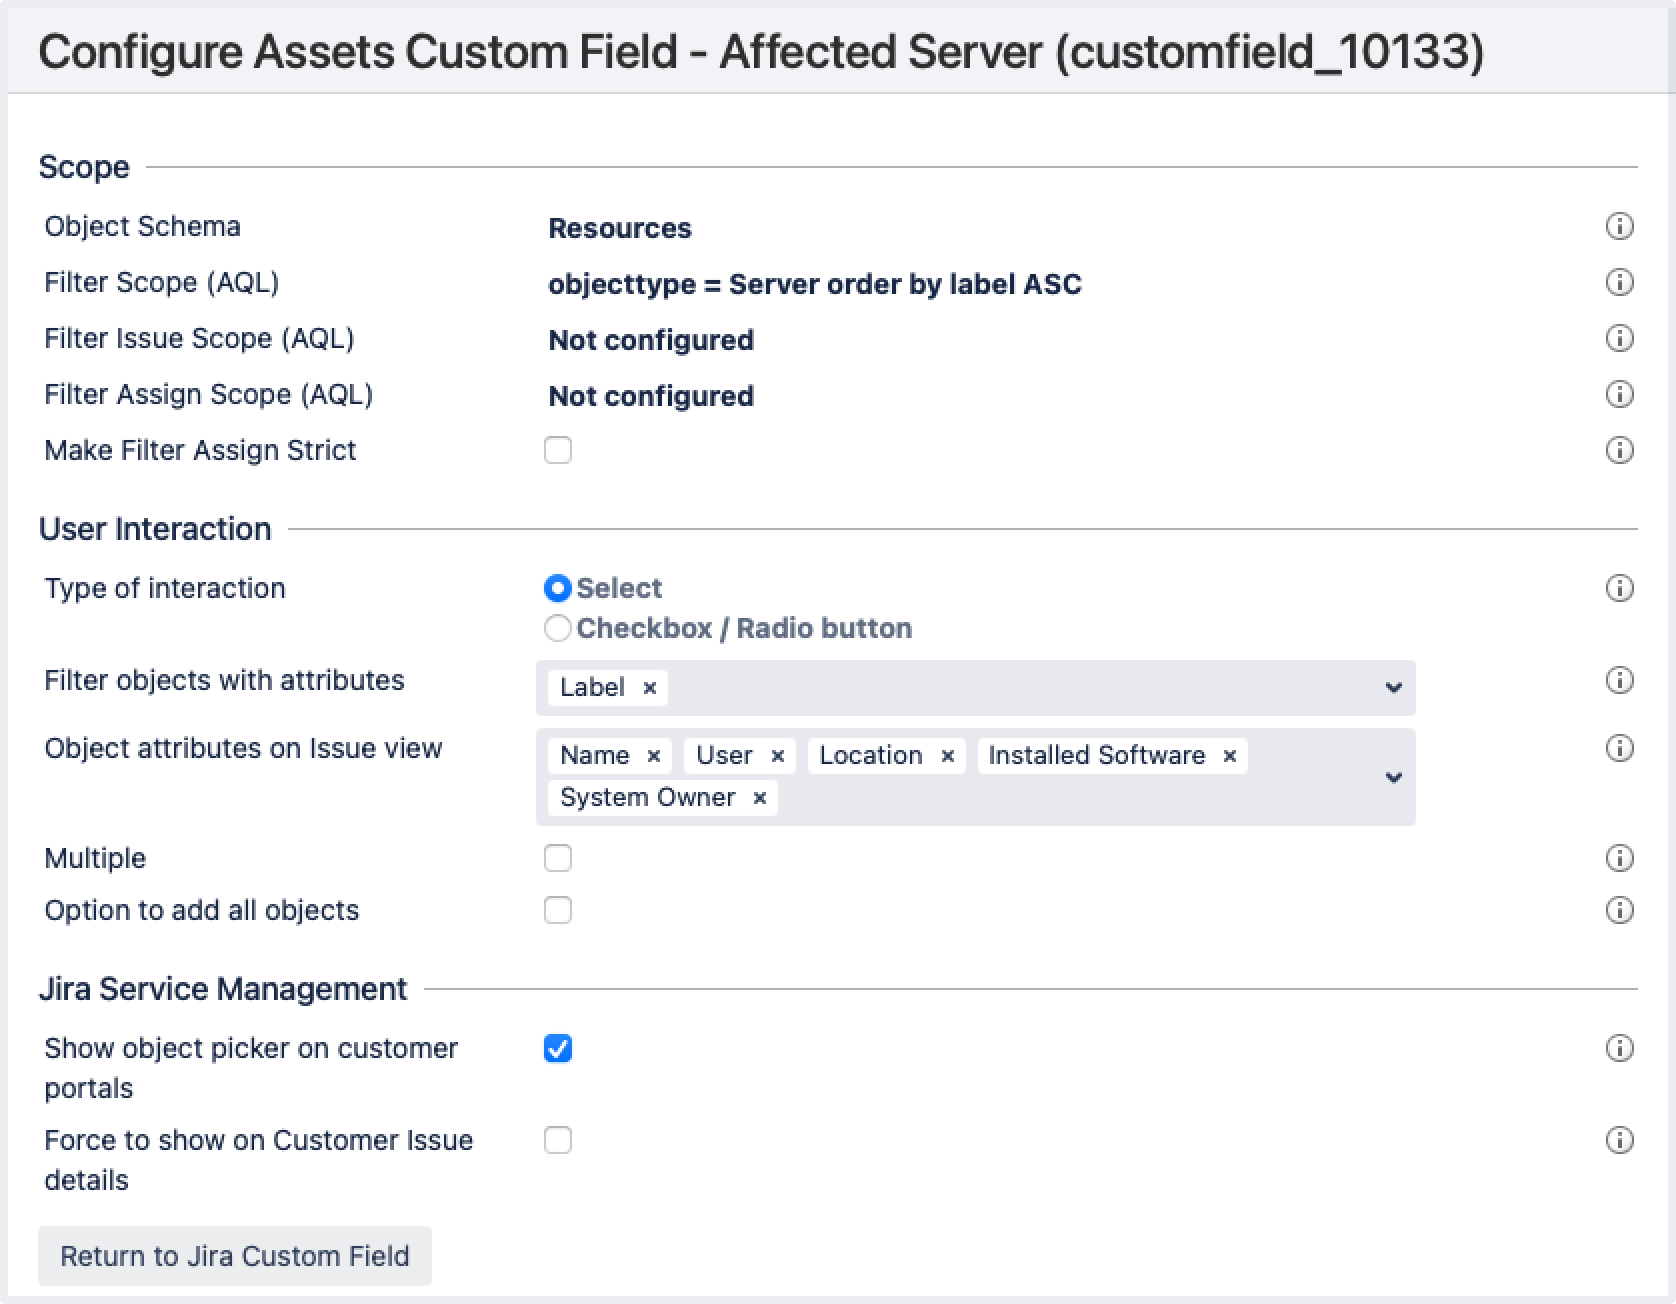Click info icon next to Type of interaction
Image resolution: width=1676 pixels, height=1304 pixels.
[1619, 589]
